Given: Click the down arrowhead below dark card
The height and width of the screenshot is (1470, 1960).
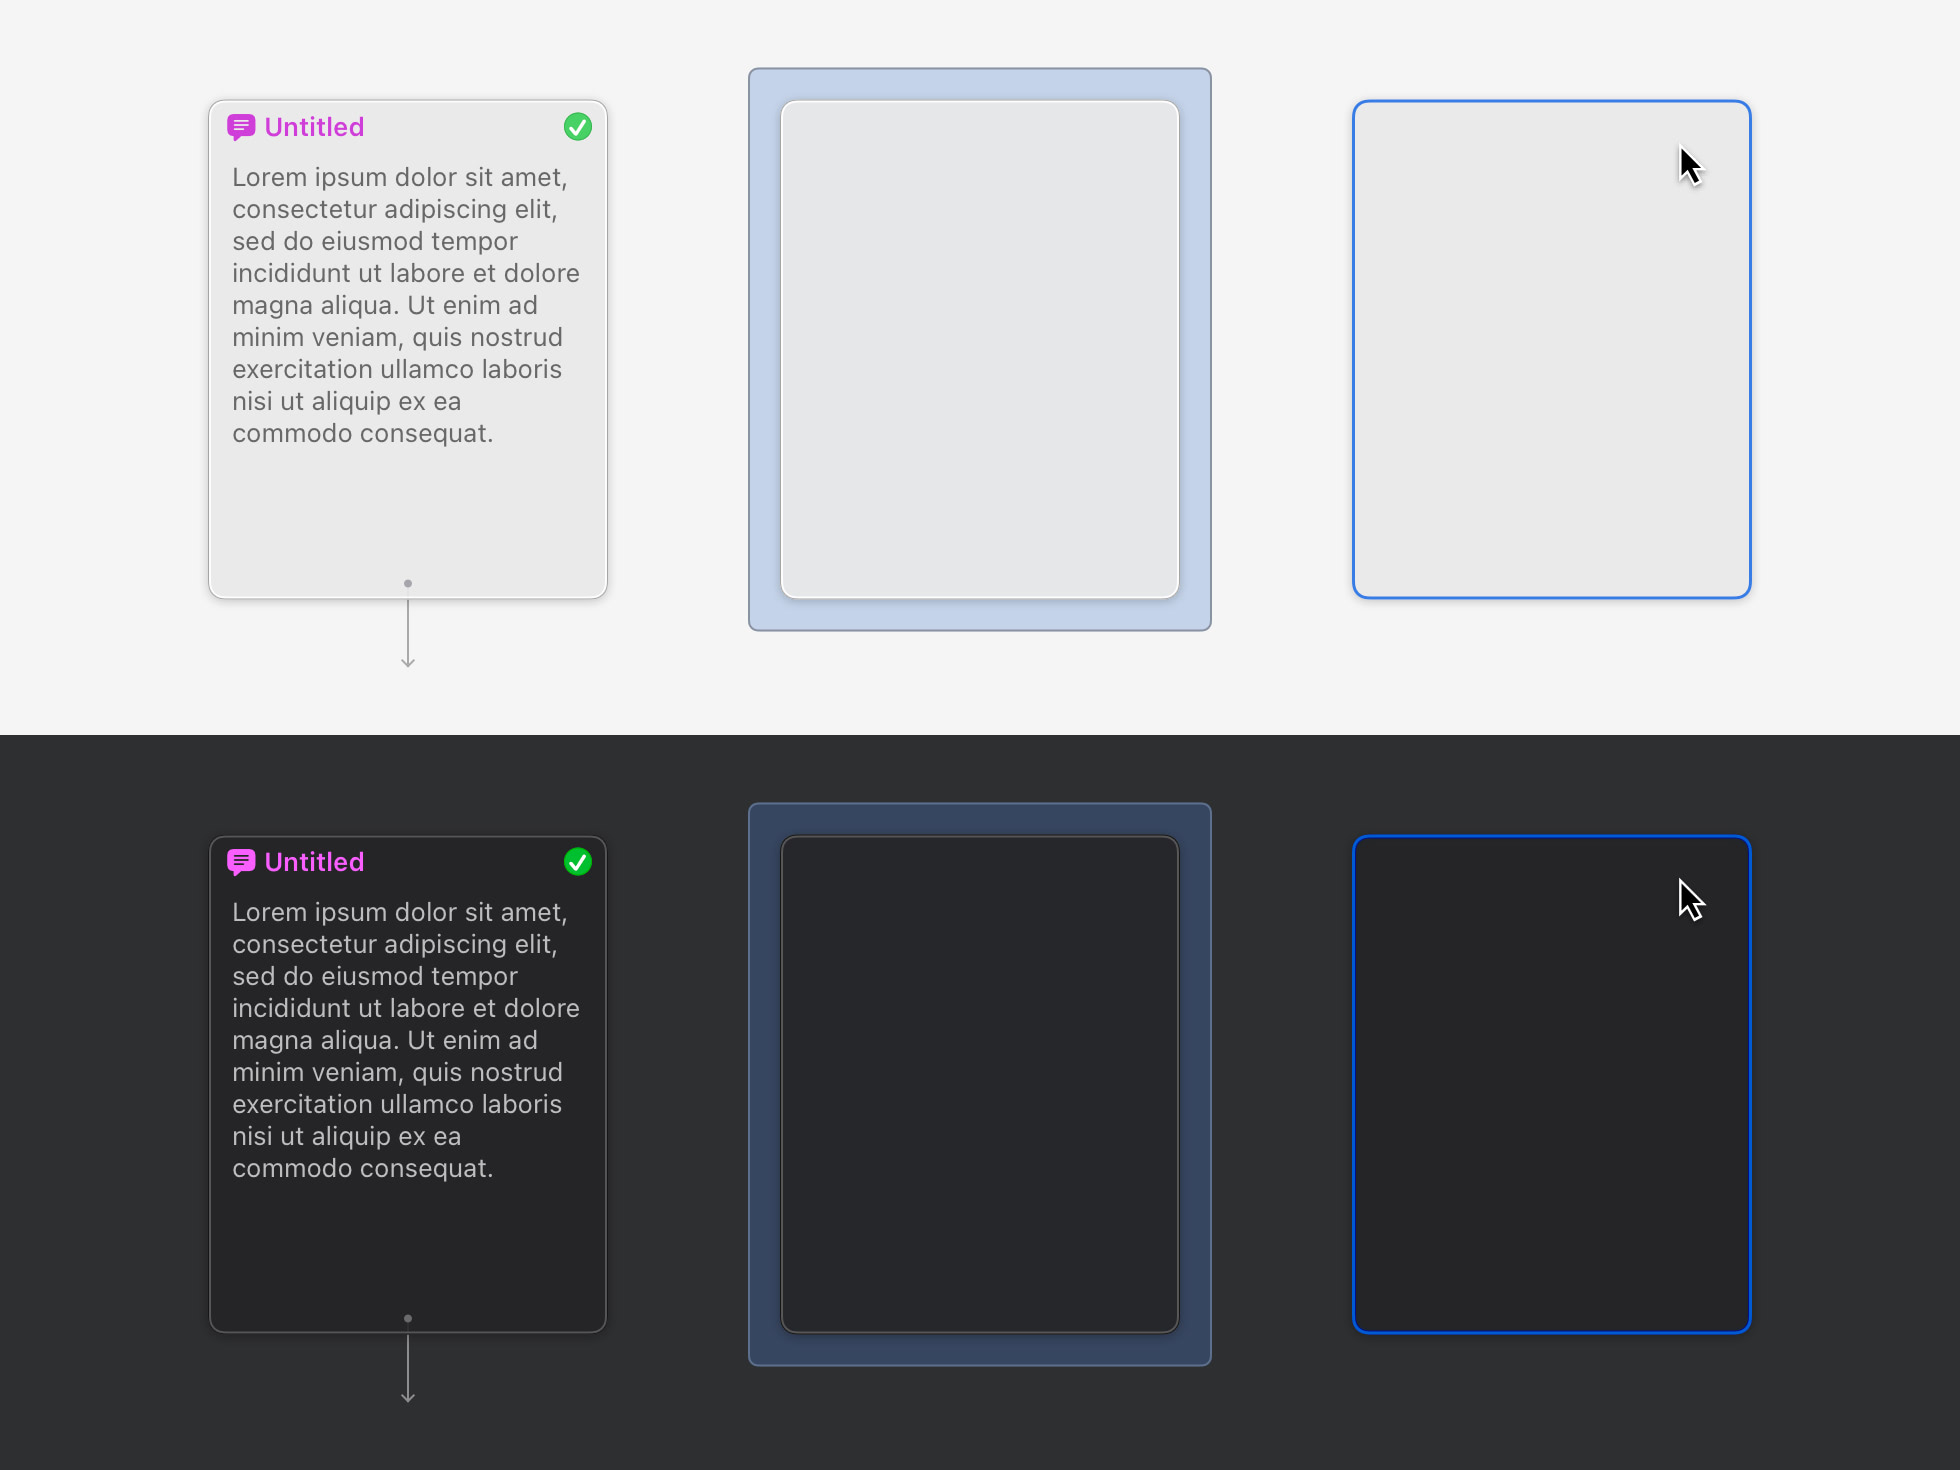Looking at the screenshot, I should (x=408, y=1397).
